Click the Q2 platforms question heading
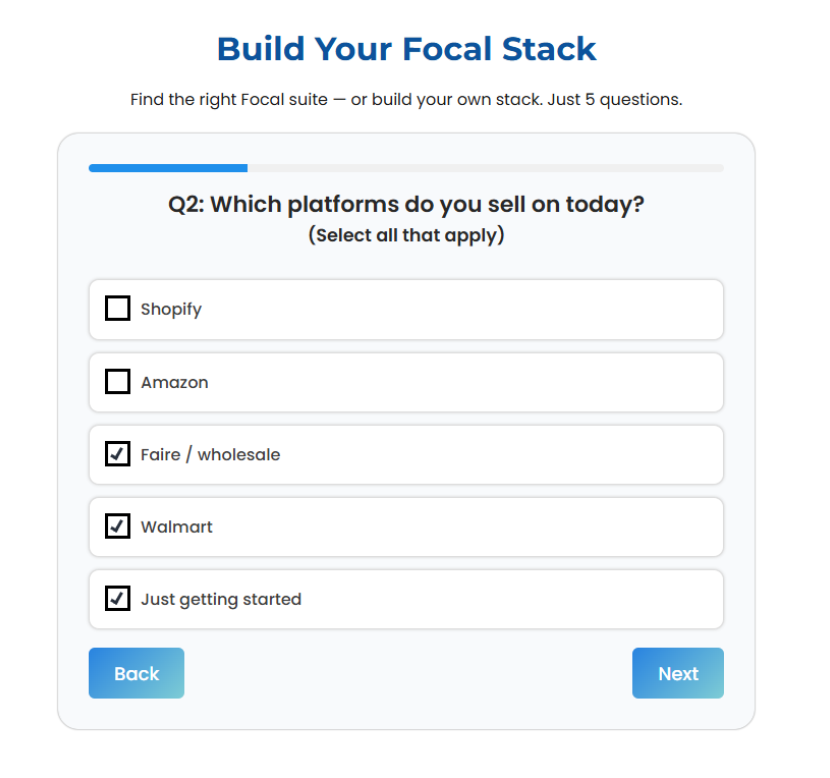Image resolution: width=830 pixels, height=778 pixels. tap(406, 204)
